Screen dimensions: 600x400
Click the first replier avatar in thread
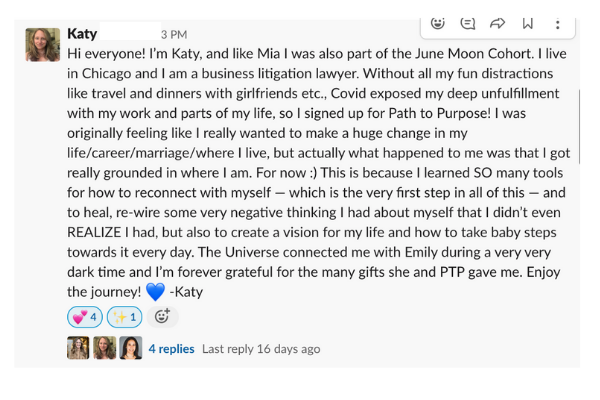pyautogui.click(x=78, y=348)
